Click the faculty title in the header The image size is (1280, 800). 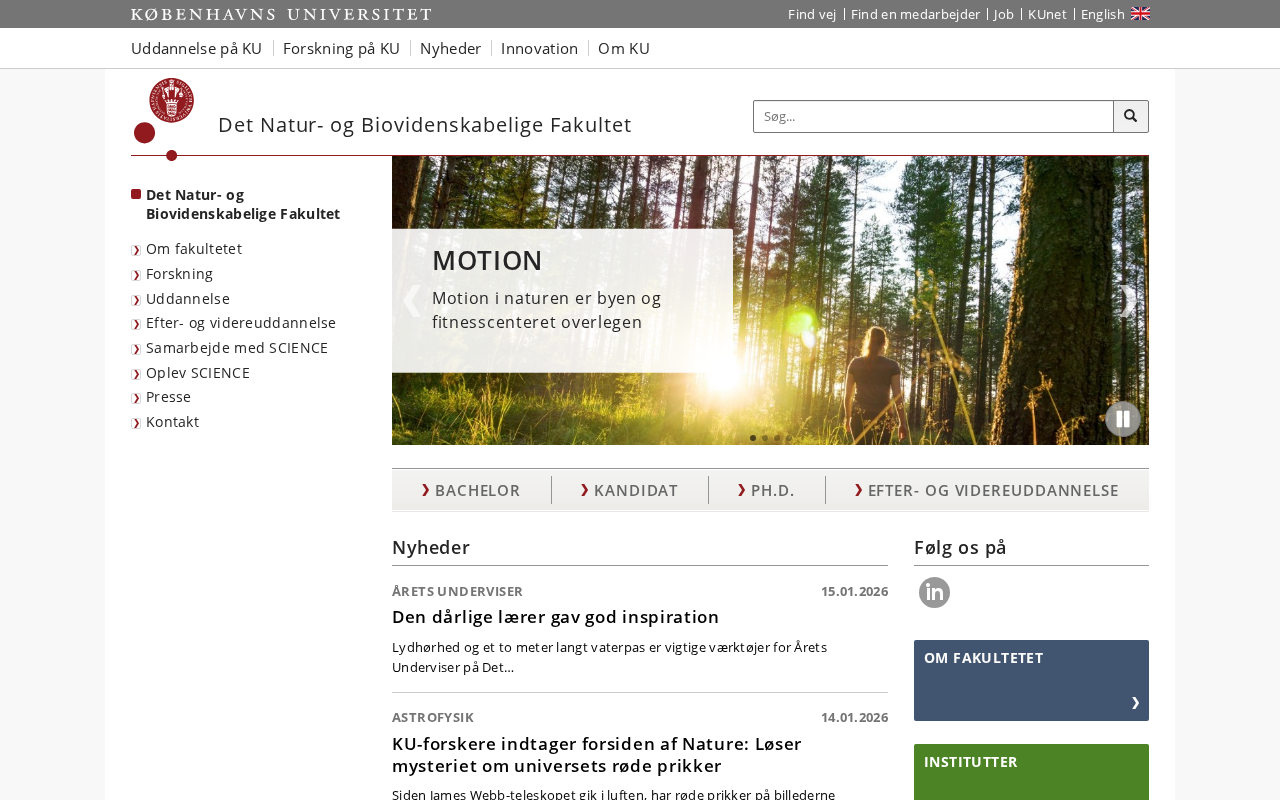click(425, 125)
